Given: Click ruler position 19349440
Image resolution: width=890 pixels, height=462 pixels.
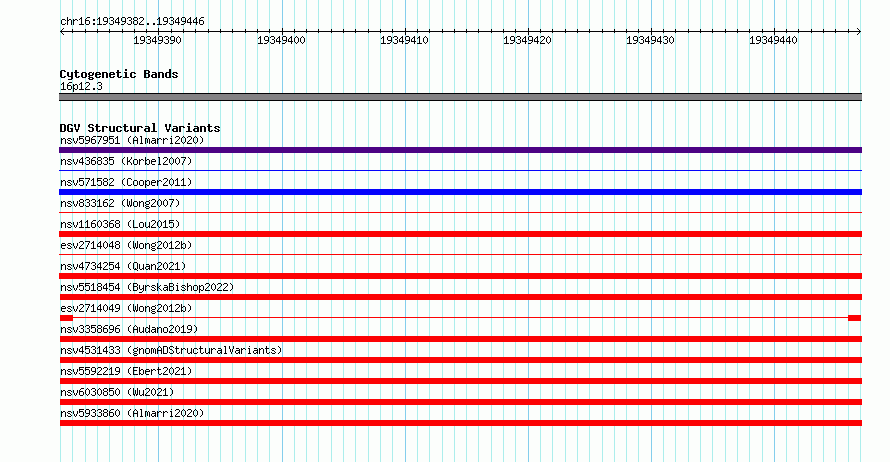Looking at the screenshot, I should [773, 40].
